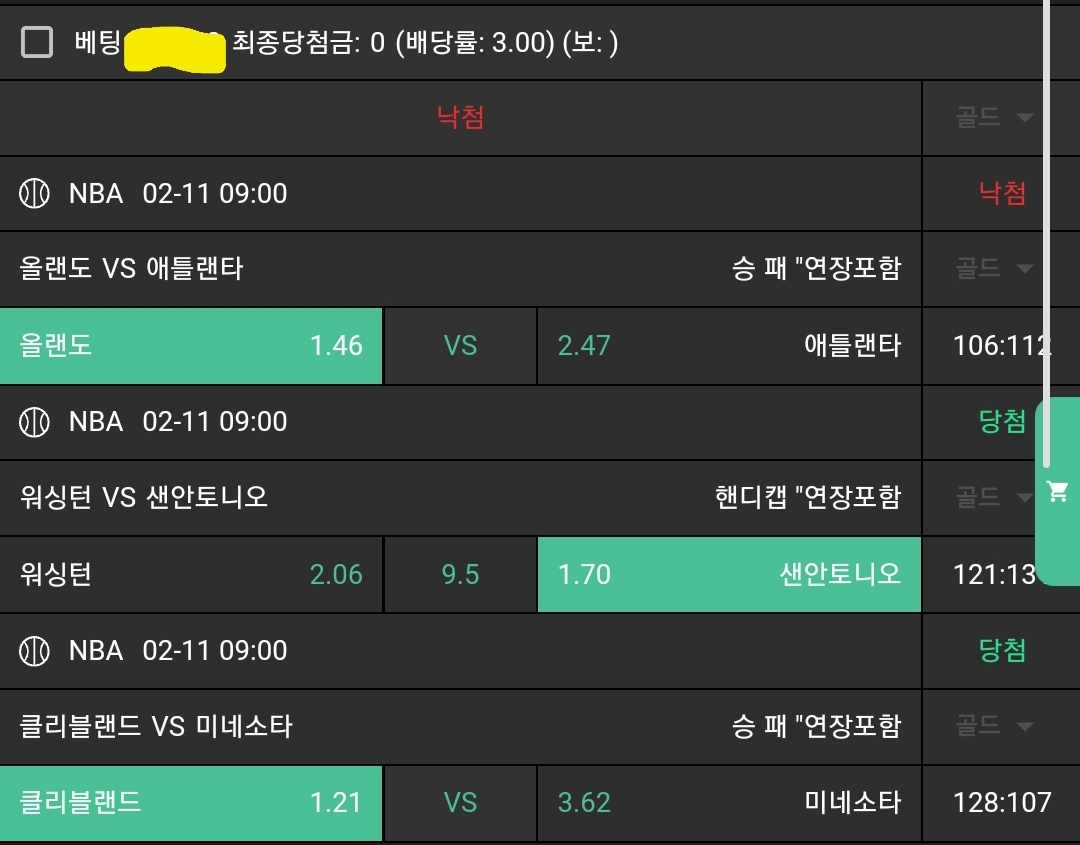The image size is (1080, 845).
Task: Choose the 샌안토니오 1.70 handicap pick
Action: point(729,575)
